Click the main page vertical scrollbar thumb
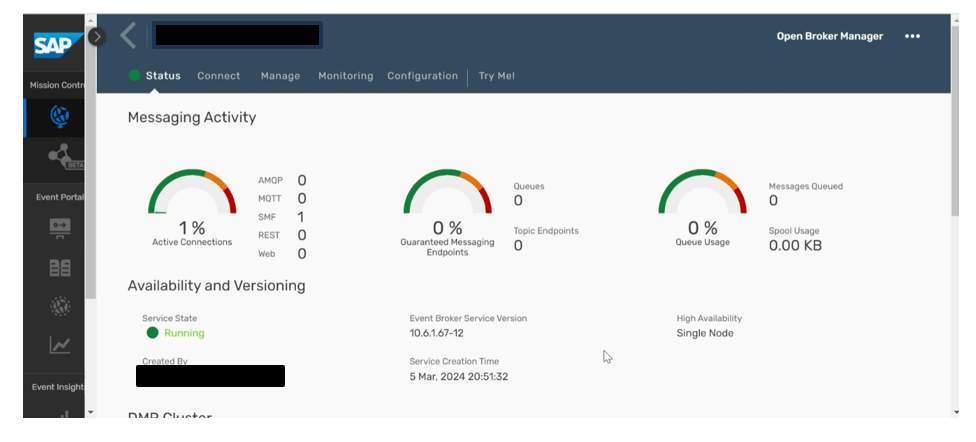Screen dimensions: 976x442 (955, 121)
